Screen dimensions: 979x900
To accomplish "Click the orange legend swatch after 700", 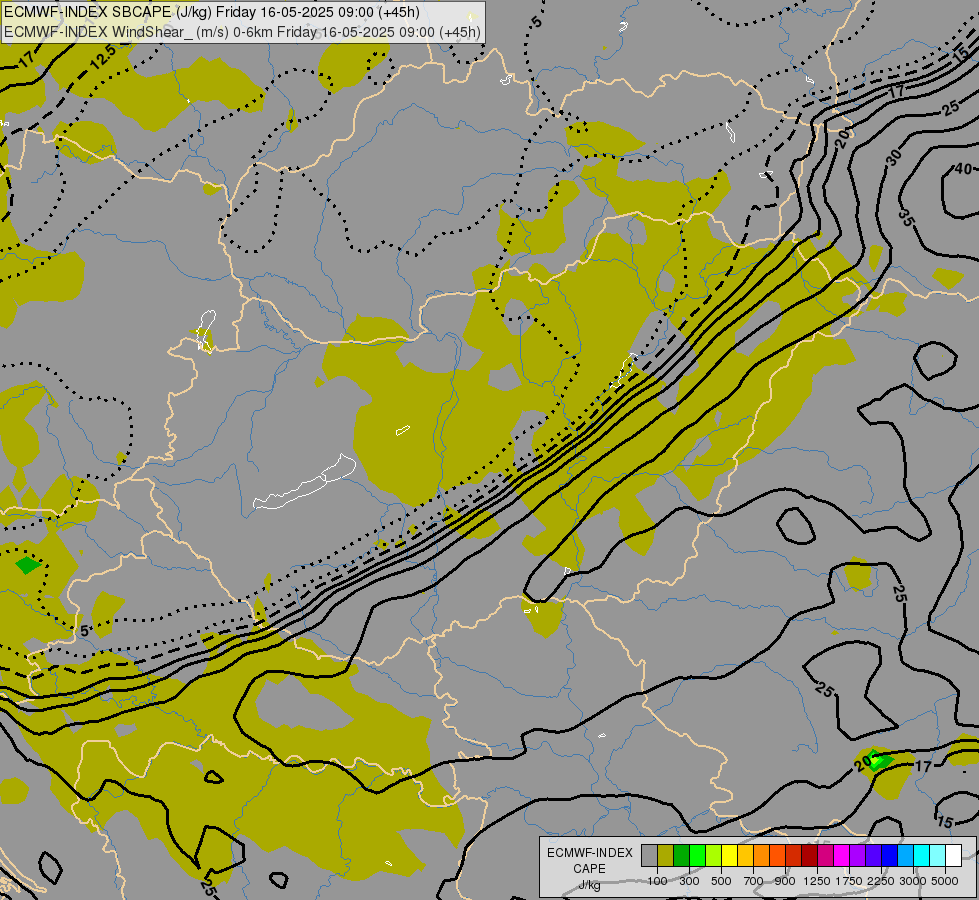I will tap(761, 856).
